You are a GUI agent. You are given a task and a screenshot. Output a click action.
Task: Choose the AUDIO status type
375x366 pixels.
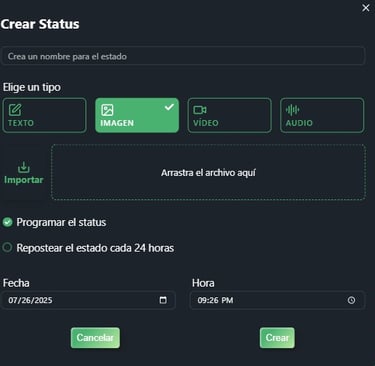click(x=322, y=115)
